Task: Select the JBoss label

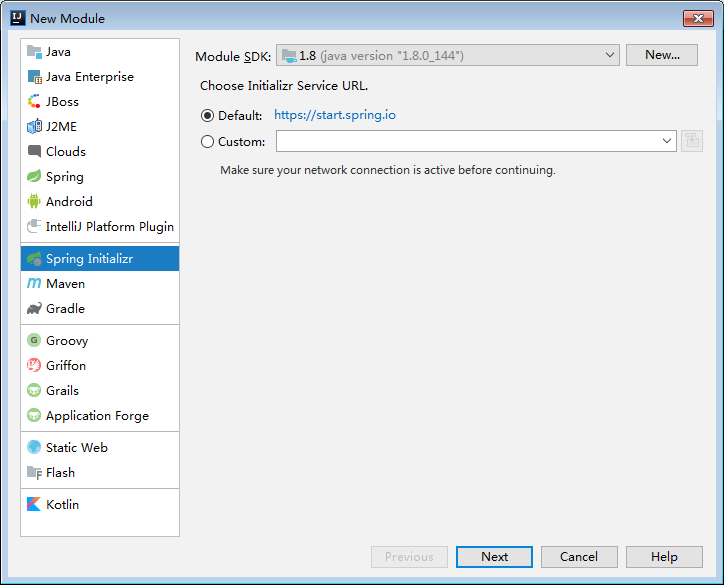Action: pos(62,102)
